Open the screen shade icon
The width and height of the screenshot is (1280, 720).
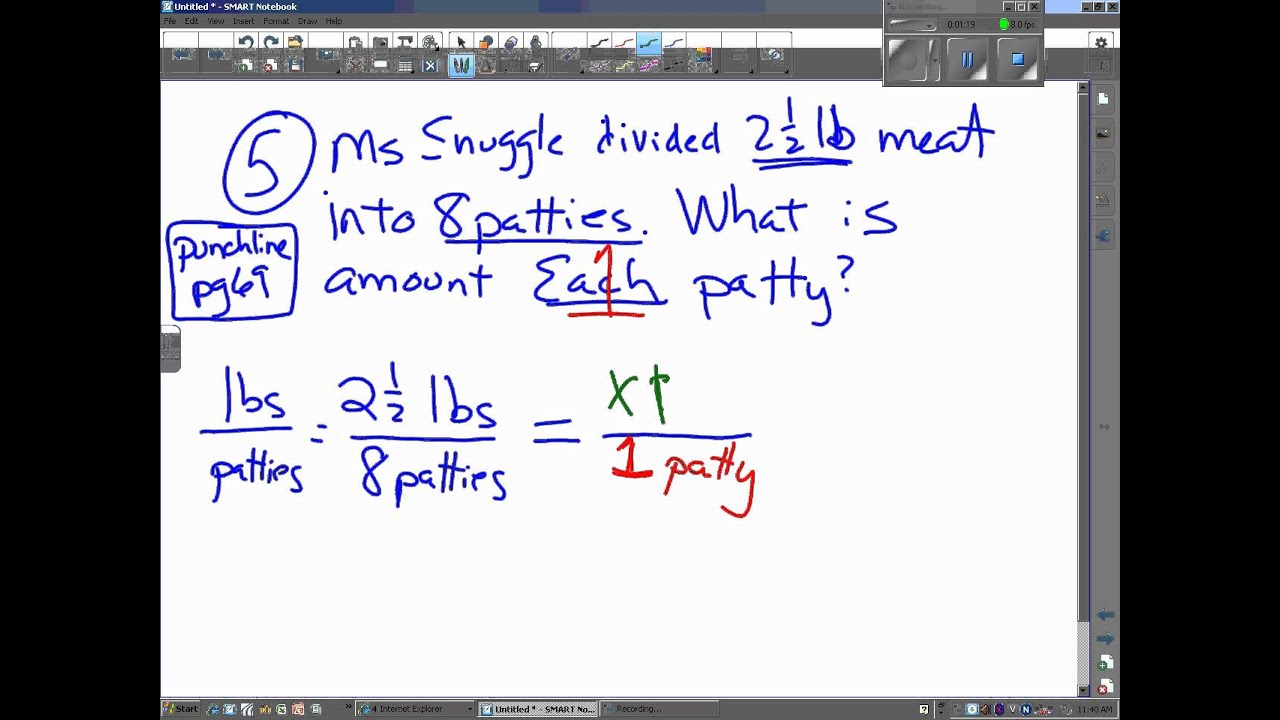pos(380,65)
